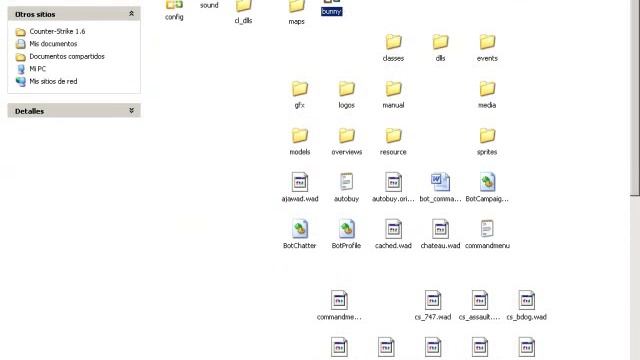Open Mi PC link
The image size is (640, 360).
(x=38, y=69)
